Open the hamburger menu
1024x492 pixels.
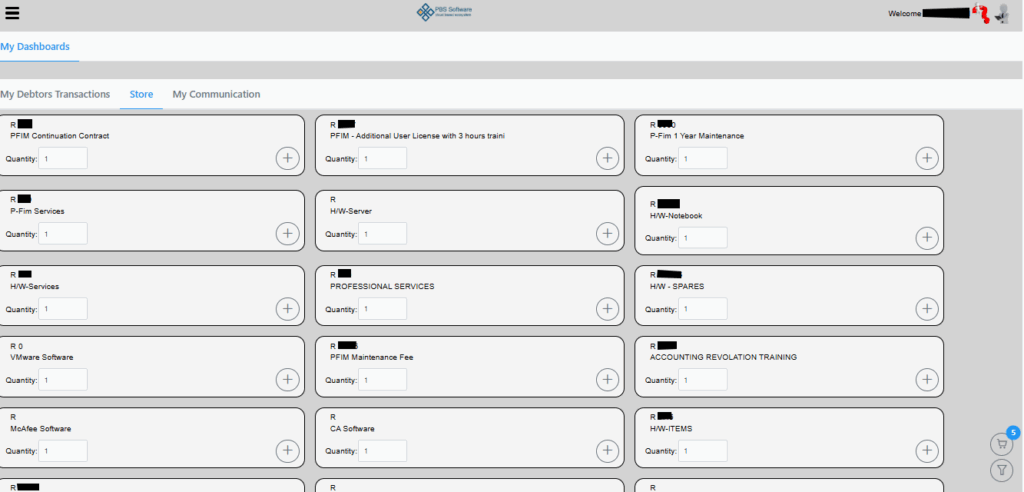tap(12, 13)
